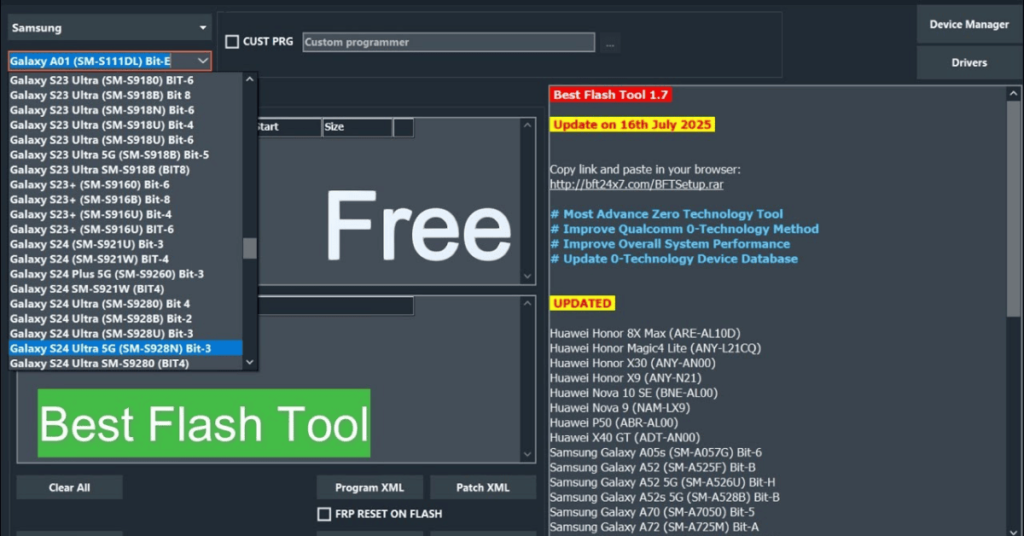Click Samsung Galaxy A52 (SM-A525F) Bit-B entry
Screen dimensions: 1024x536
[x=652, y=467]
